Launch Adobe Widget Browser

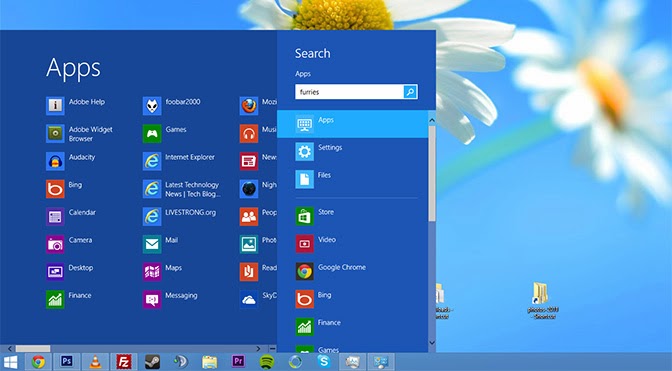coord(80,134)
